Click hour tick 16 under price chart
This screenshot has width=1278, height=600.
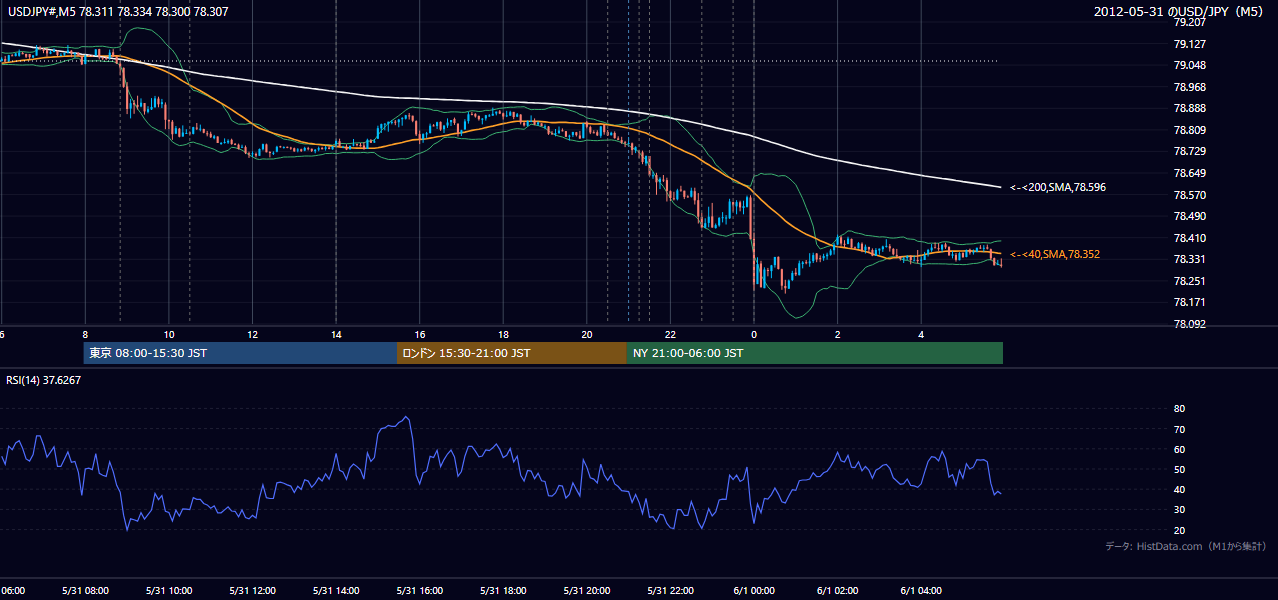click(x=420, y=335)
